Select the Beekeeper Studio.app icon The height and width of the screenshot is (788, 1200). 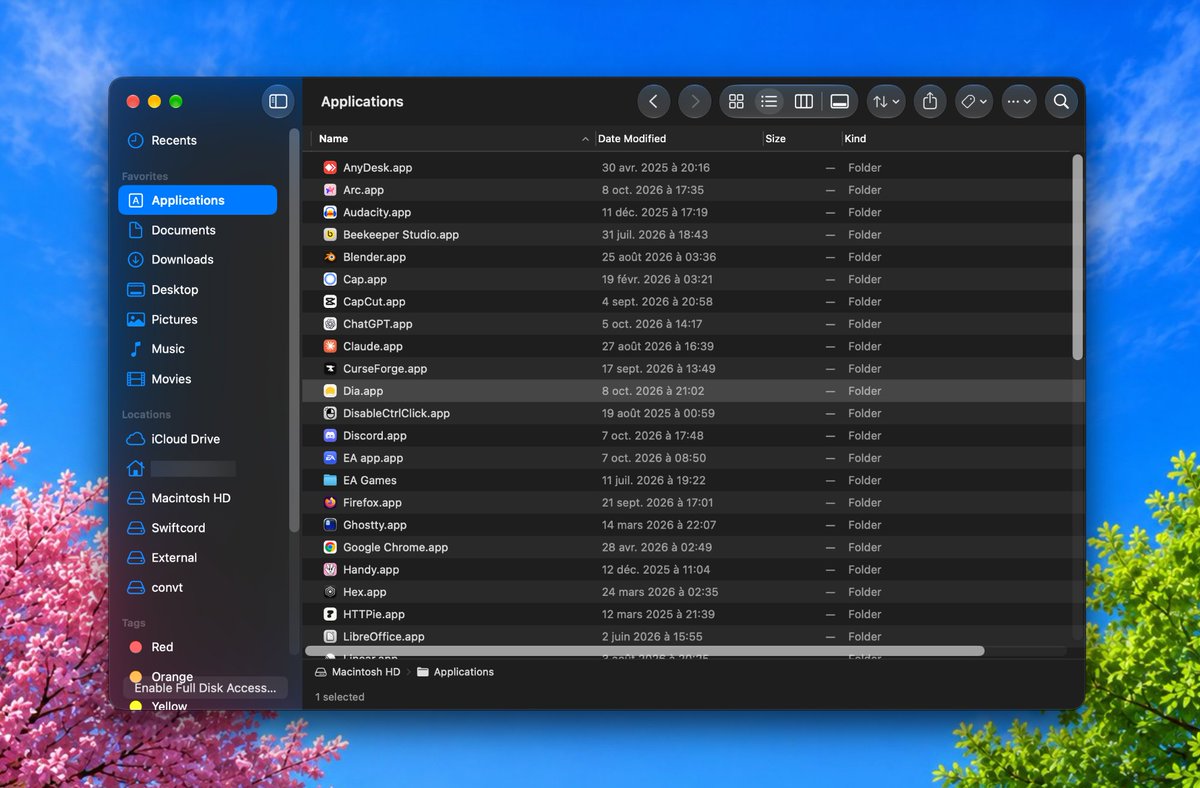click(330, 235)
